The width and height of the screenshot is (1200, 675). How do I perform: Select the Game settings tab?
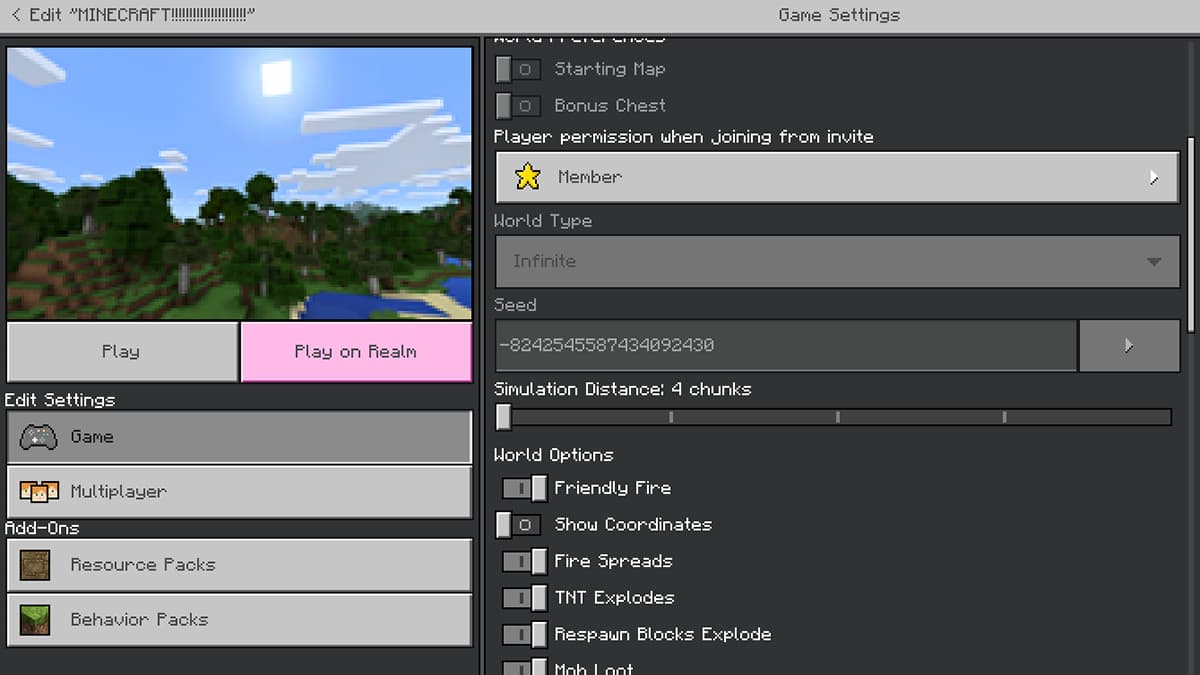(238, 436)
